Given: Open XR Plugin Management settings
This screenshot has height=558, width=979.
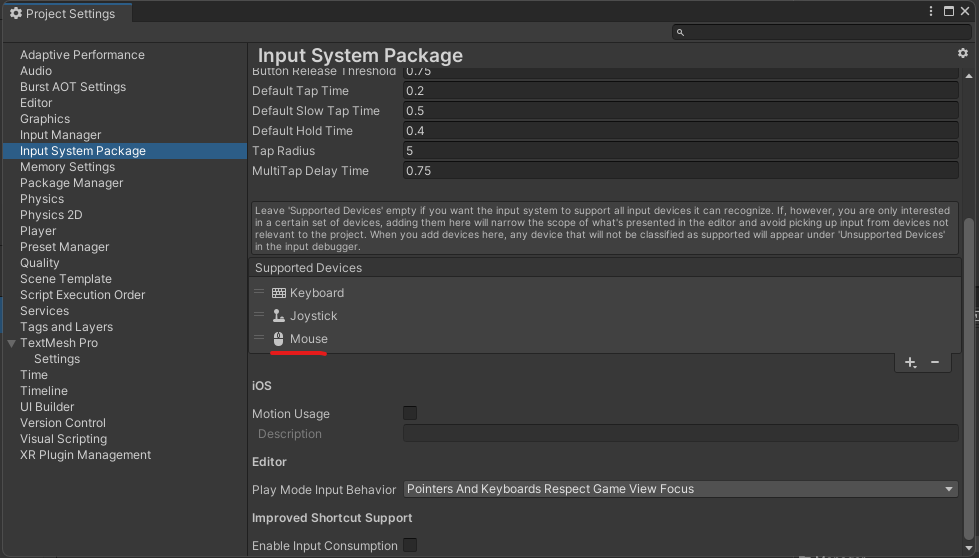Looking at the screenshot, I should tap(86, 455).
